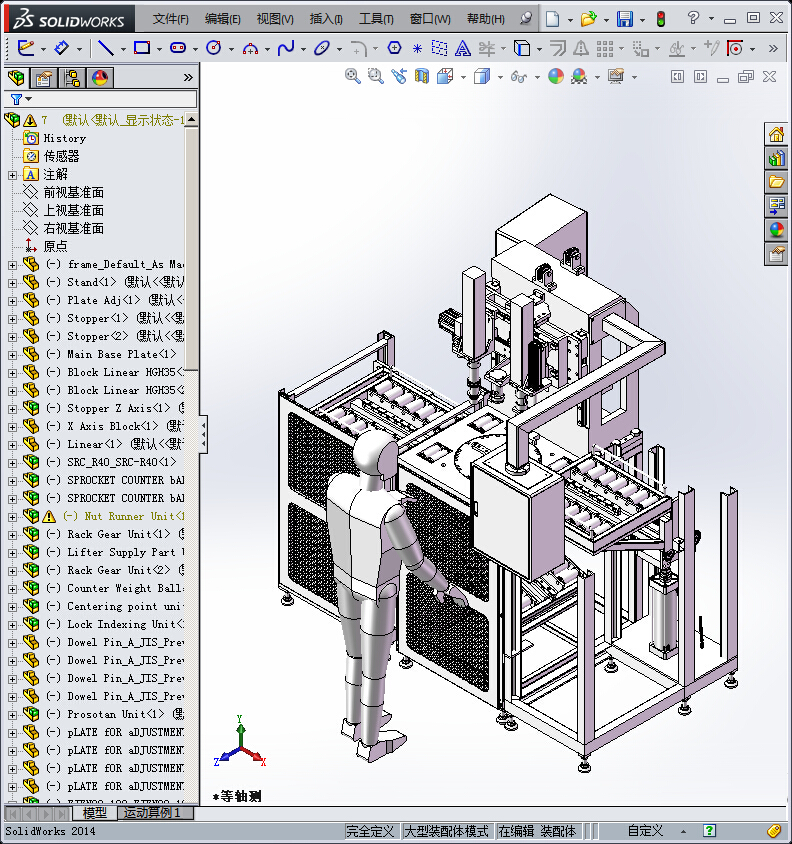Screen dimensions: 792x844
Task: Select the sketch Text tool
Action: pyautogui.click(x=462, y=48)
